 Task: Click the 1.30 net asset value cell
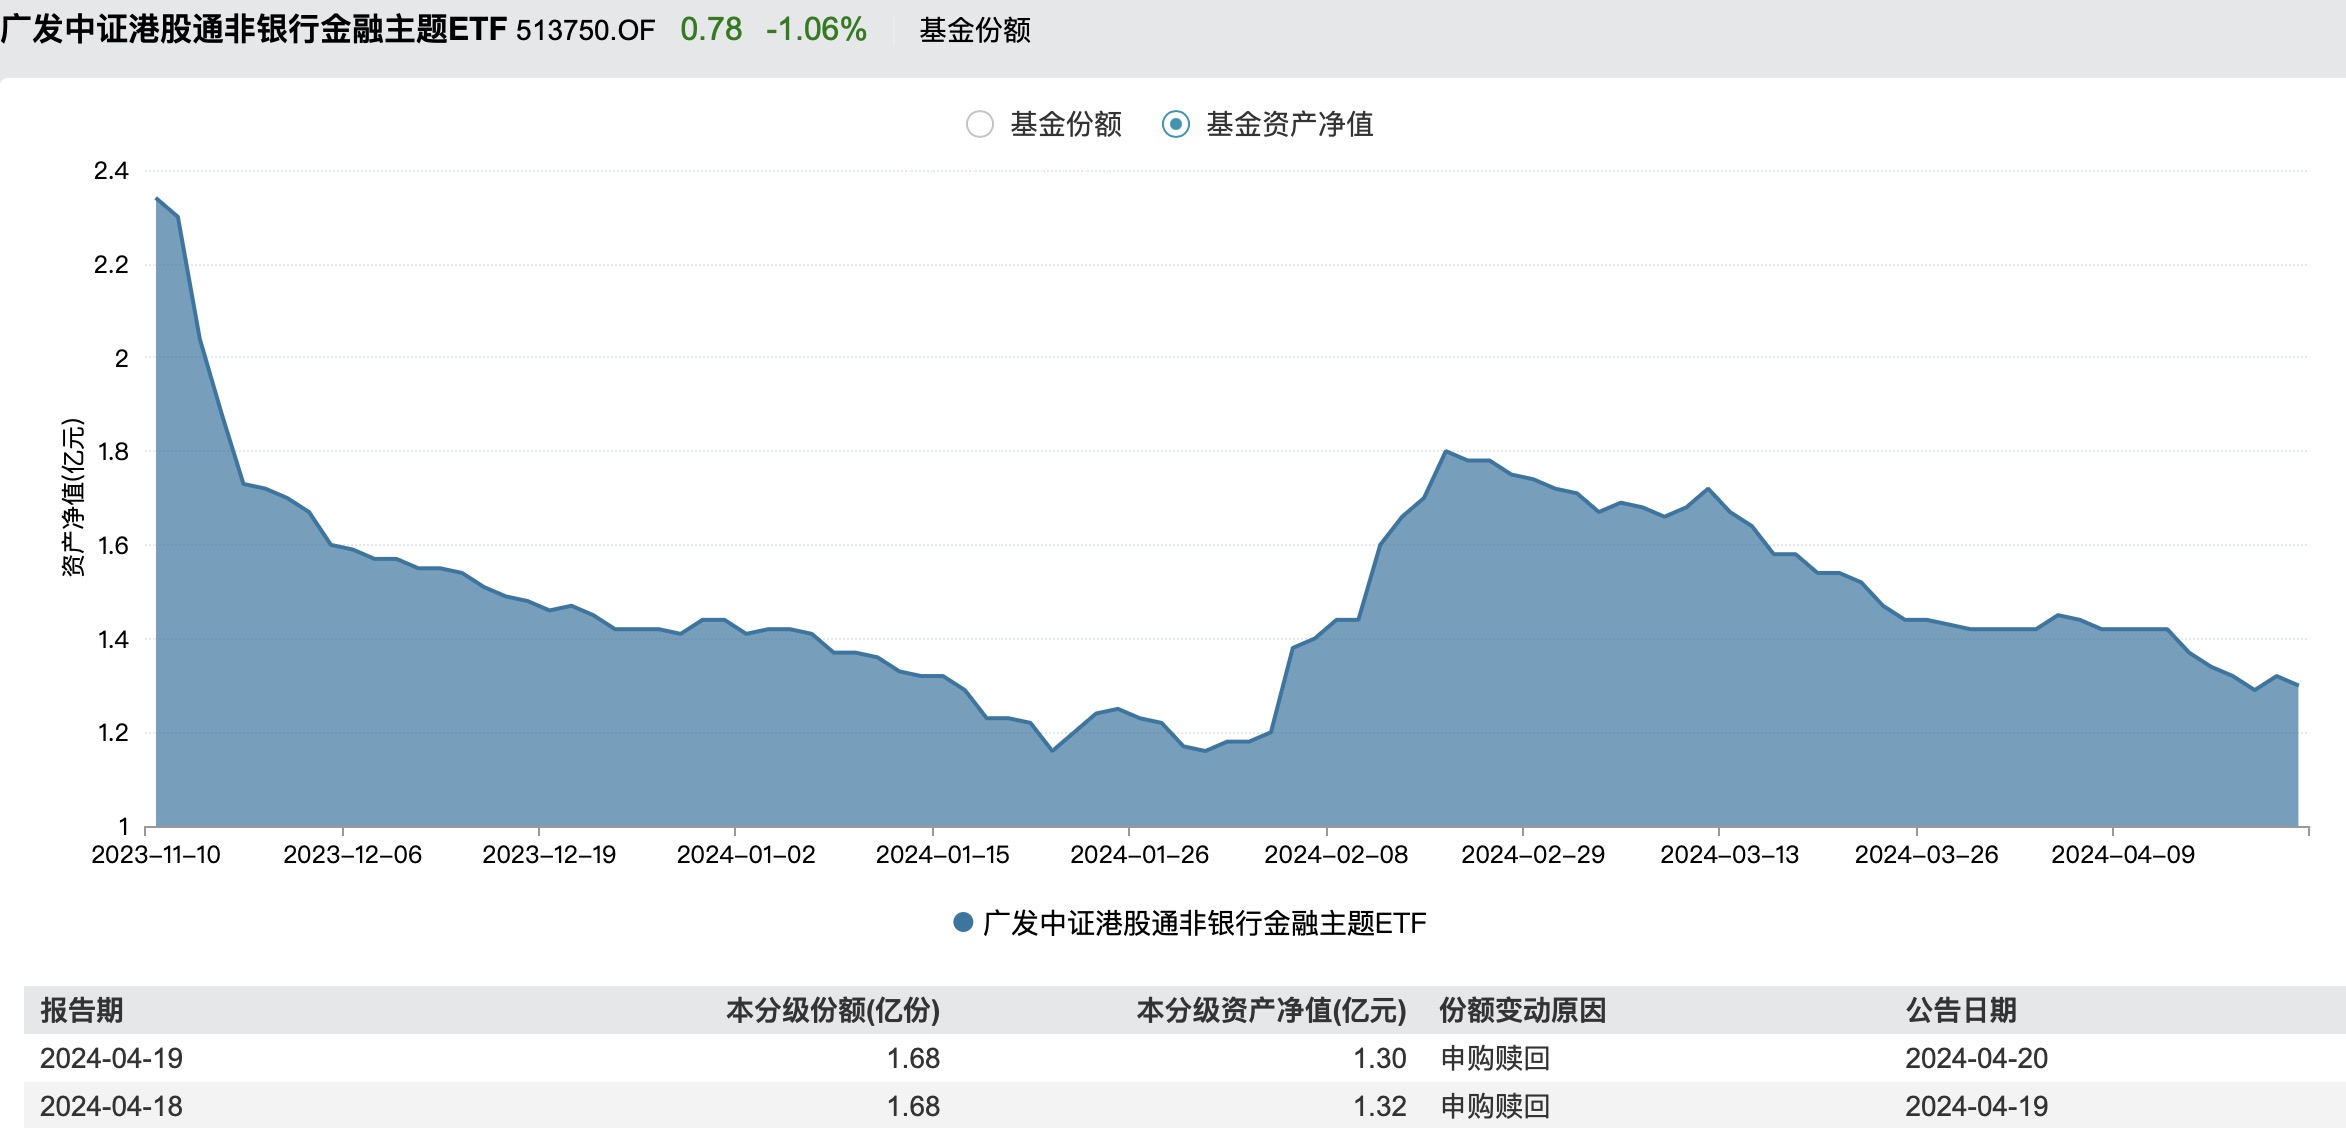click(1380, 1058)
